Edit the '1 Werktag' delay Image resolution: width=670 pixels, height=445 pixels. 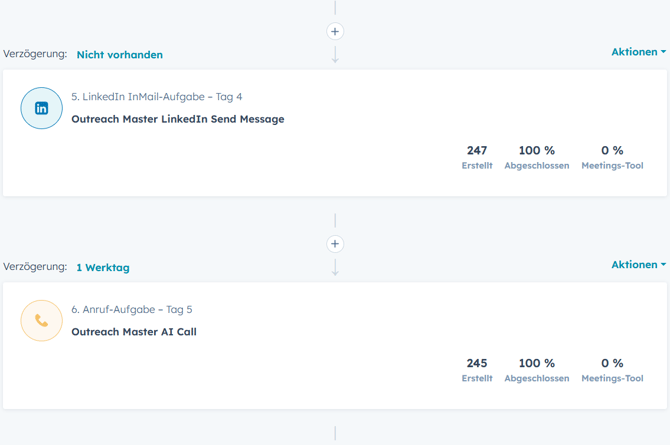coord(103,268)
